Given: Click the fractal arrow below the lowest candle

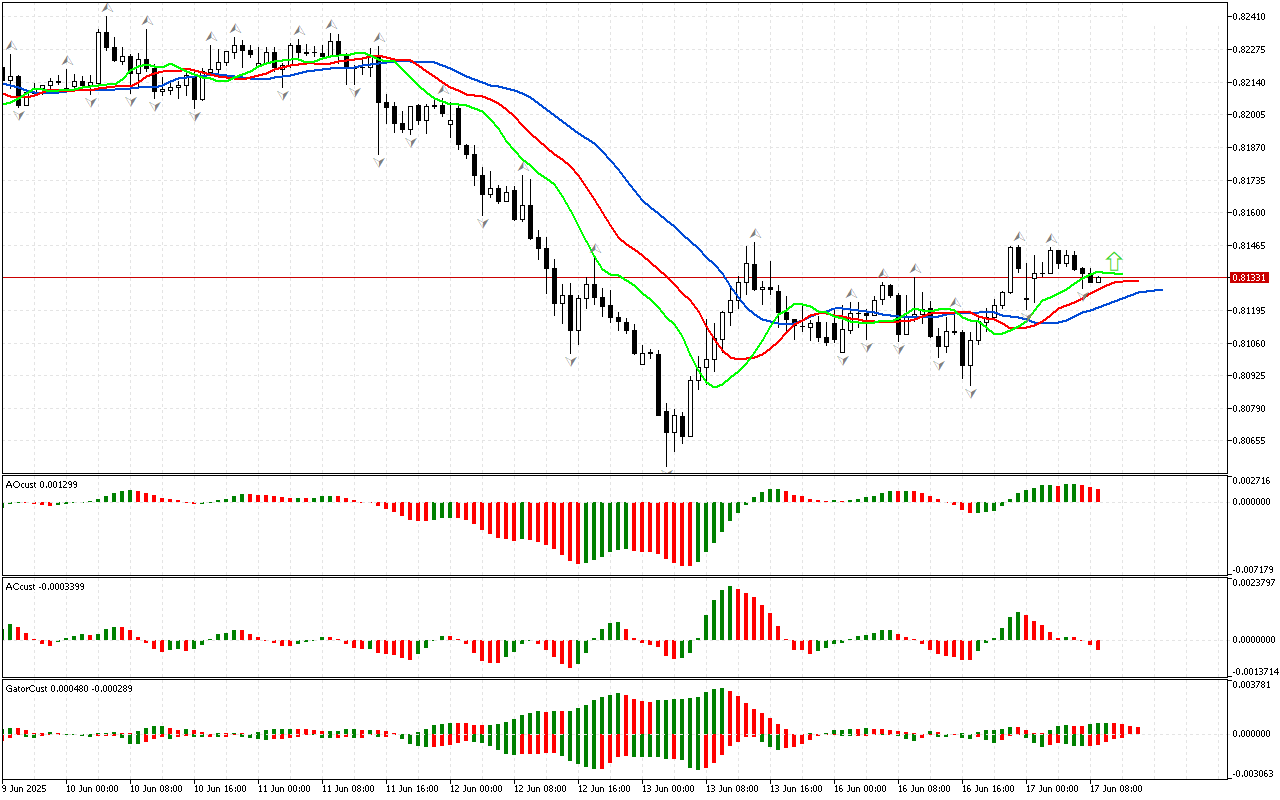Looking at the screenshot, I should 667,469.
